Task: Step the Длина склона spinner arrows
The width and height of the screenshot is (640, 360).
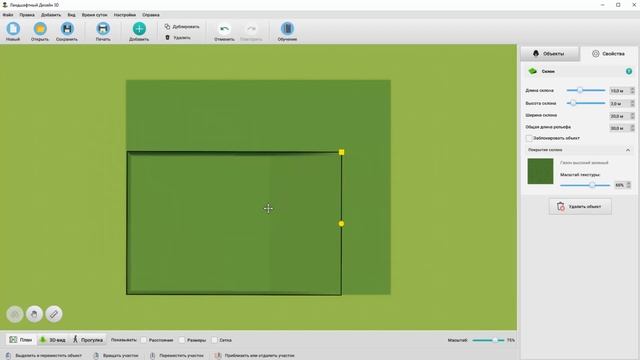Action: 632,91
